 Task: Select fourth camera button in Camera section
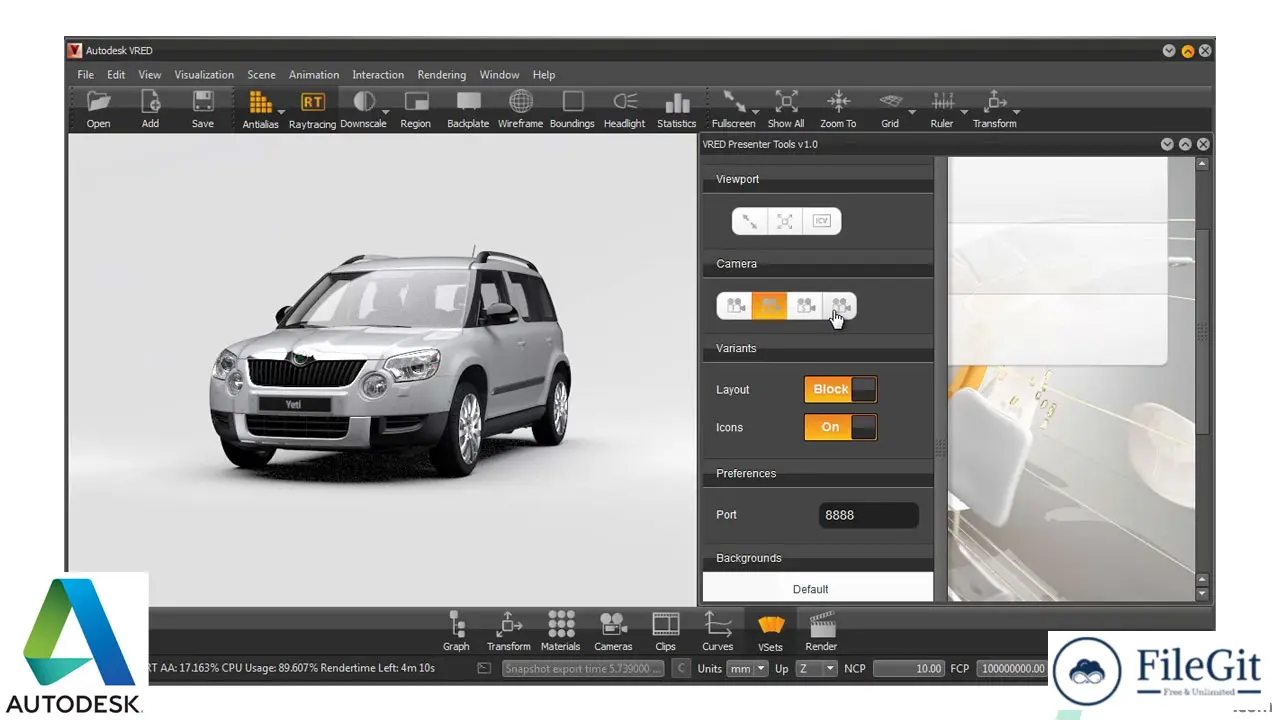pos(840,306)
